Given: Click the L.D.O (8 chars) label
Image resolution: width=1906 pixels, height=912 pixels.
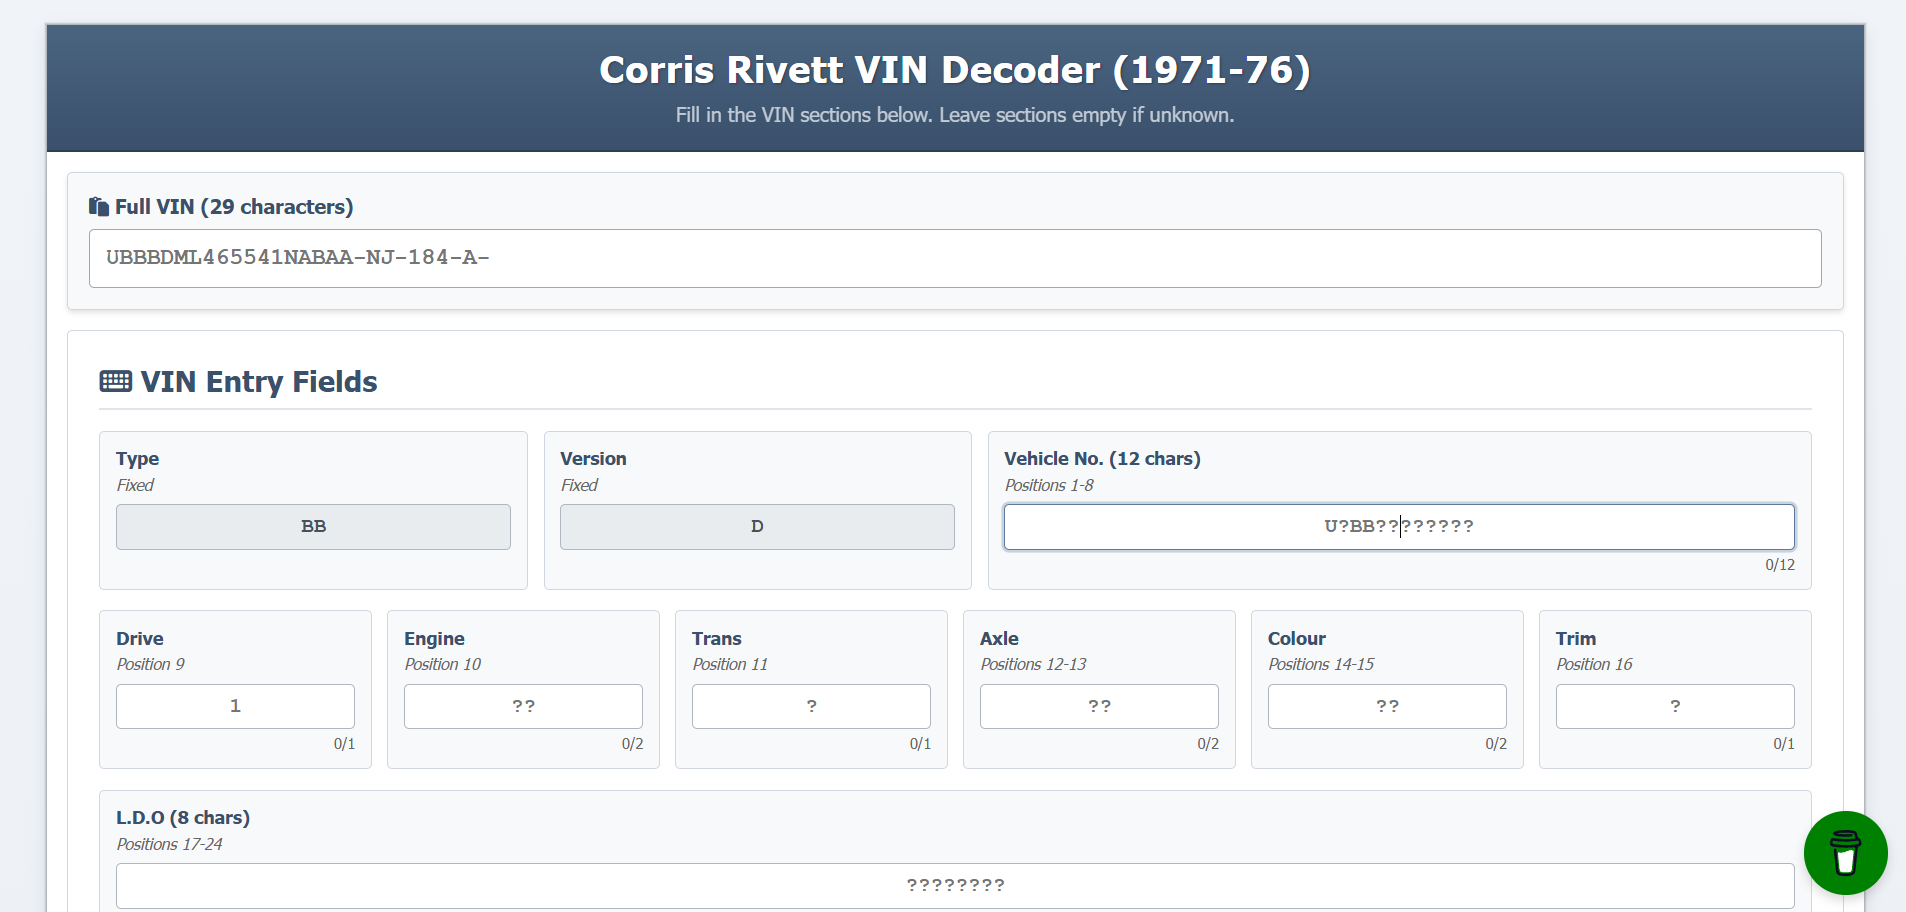Looking at the screenshot, I should pos(183,818).
